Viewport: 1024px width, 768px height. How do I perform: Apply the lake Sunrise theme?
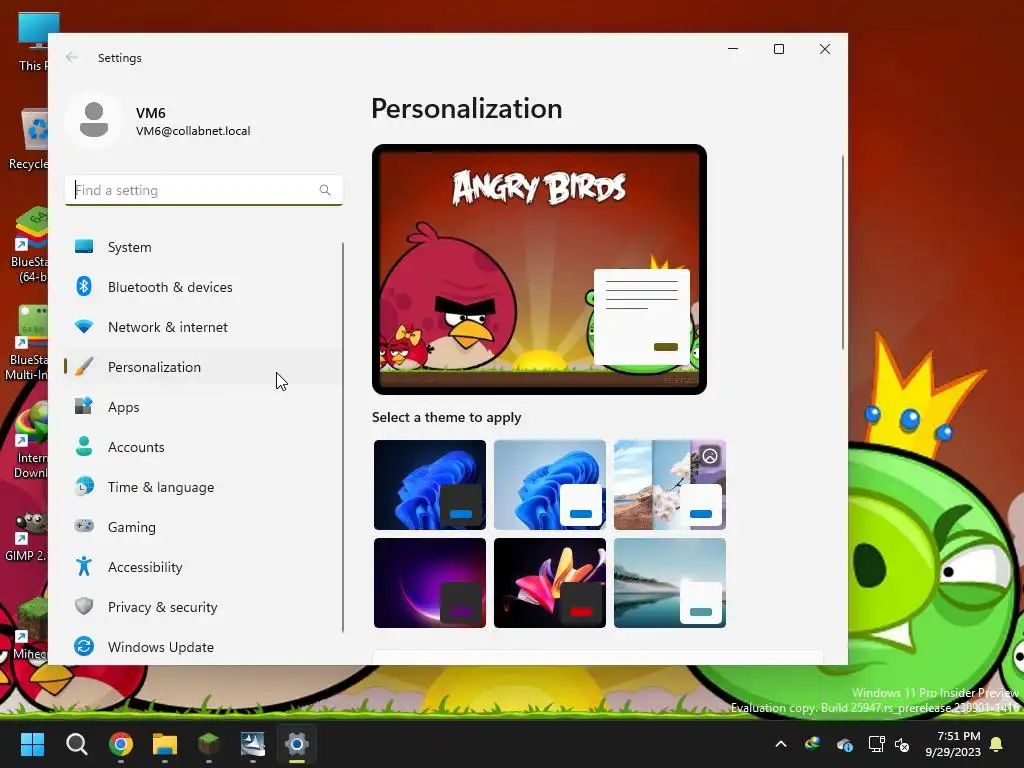(670, 583)
